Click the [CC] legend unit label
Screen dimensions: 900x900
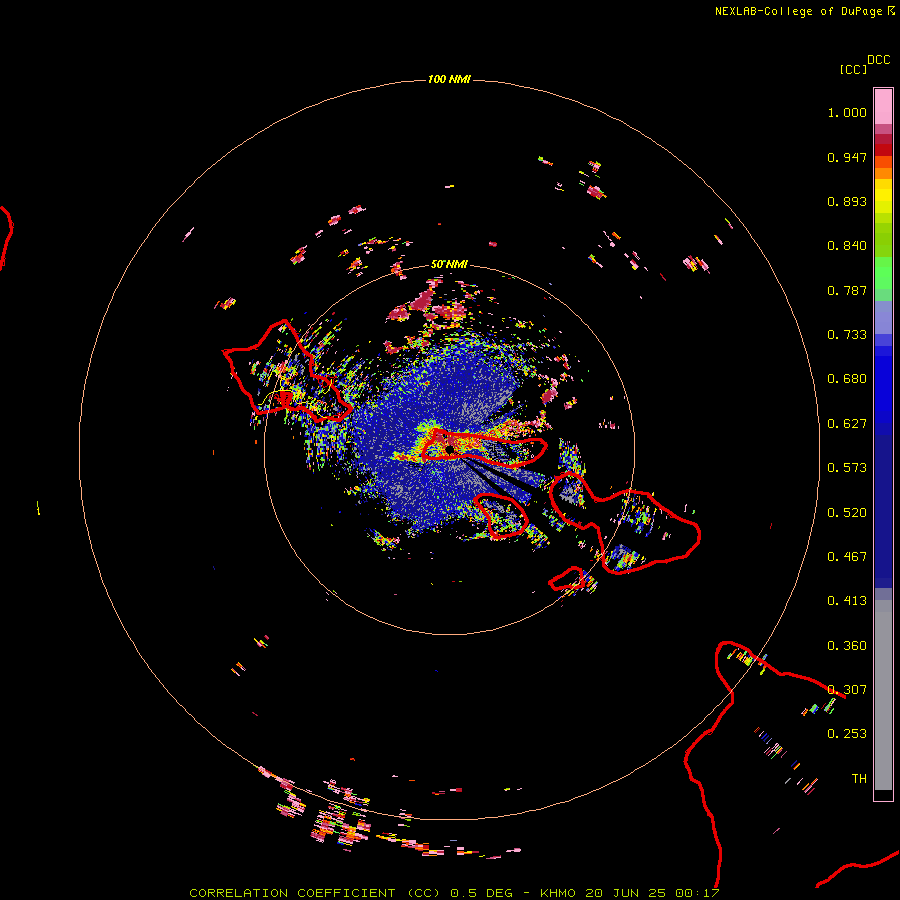853,69
